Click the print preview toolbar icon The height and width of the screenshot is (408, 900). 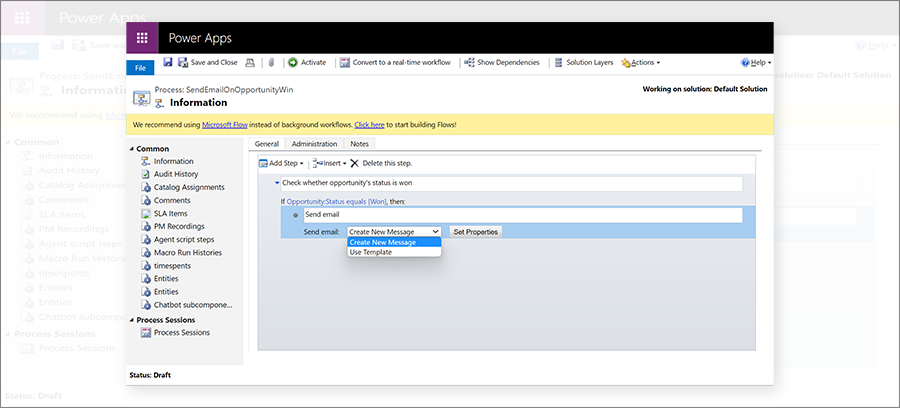coord(250,63)
